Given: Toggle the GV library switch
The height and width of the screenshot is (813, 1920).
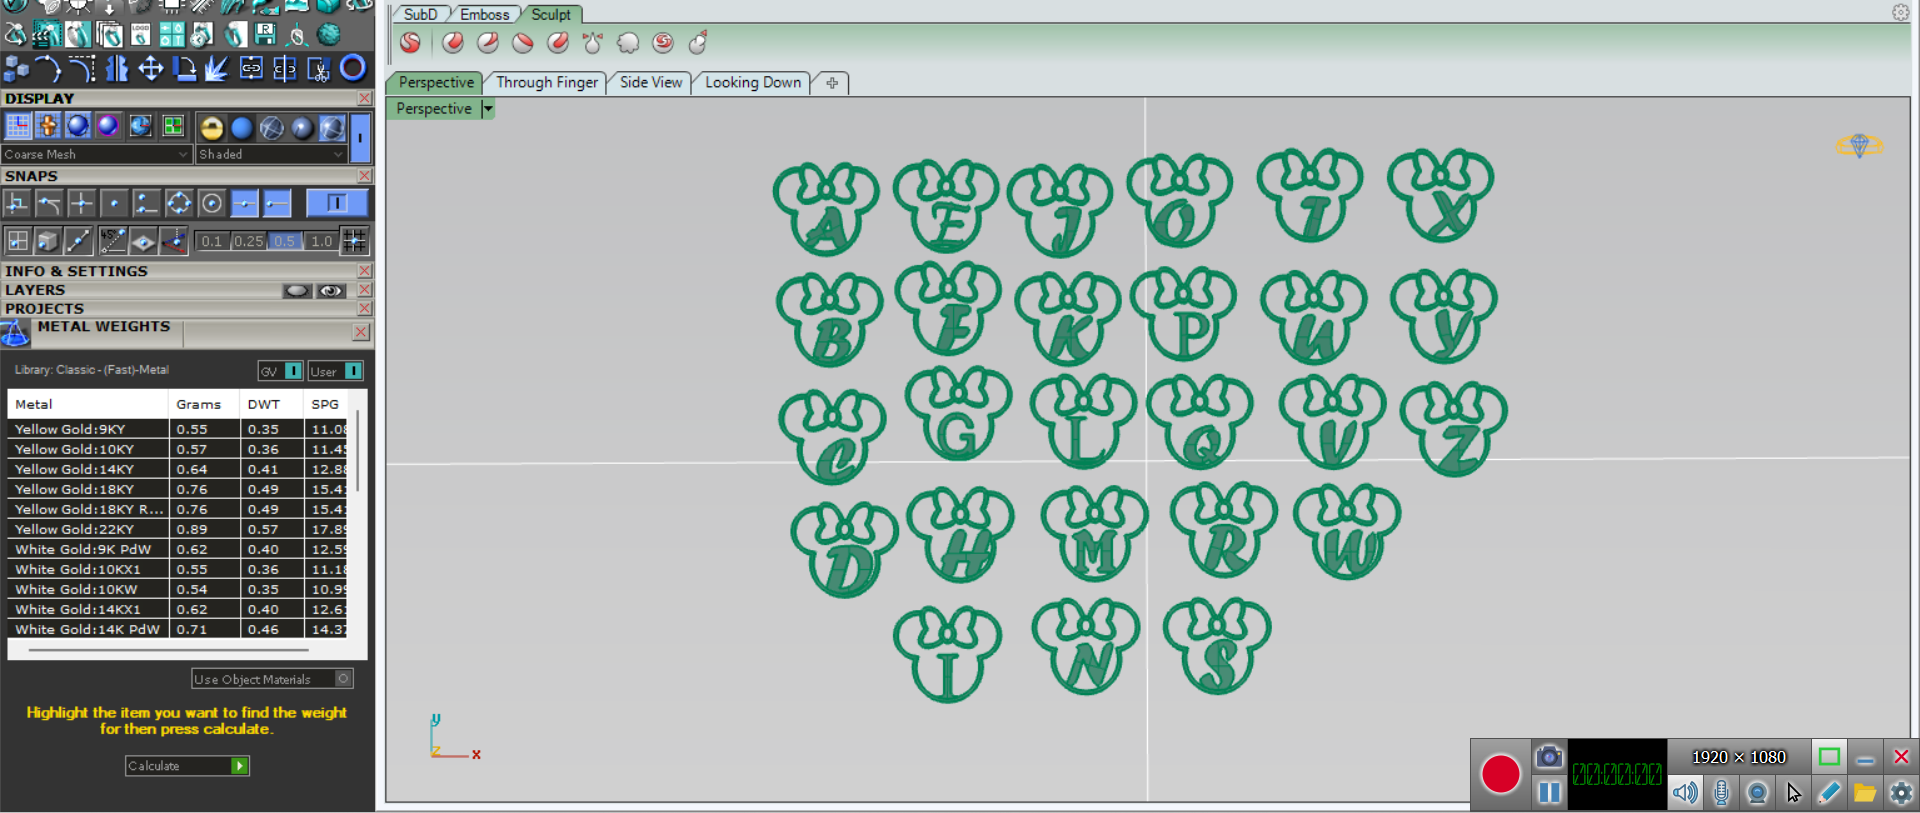Looking at the screenshot, I should [x=293, y=371].
